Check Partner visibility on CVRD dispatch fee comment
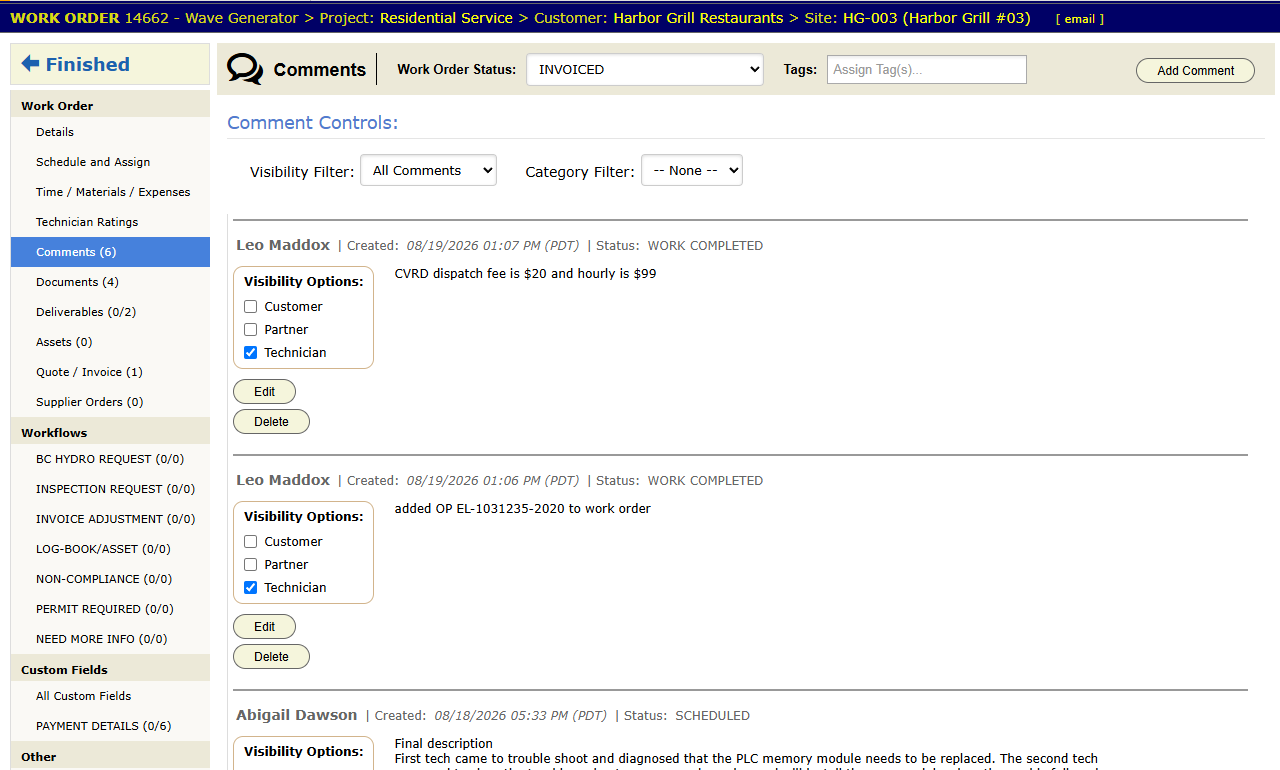The image size is (1280, 770). coord(251,330)
